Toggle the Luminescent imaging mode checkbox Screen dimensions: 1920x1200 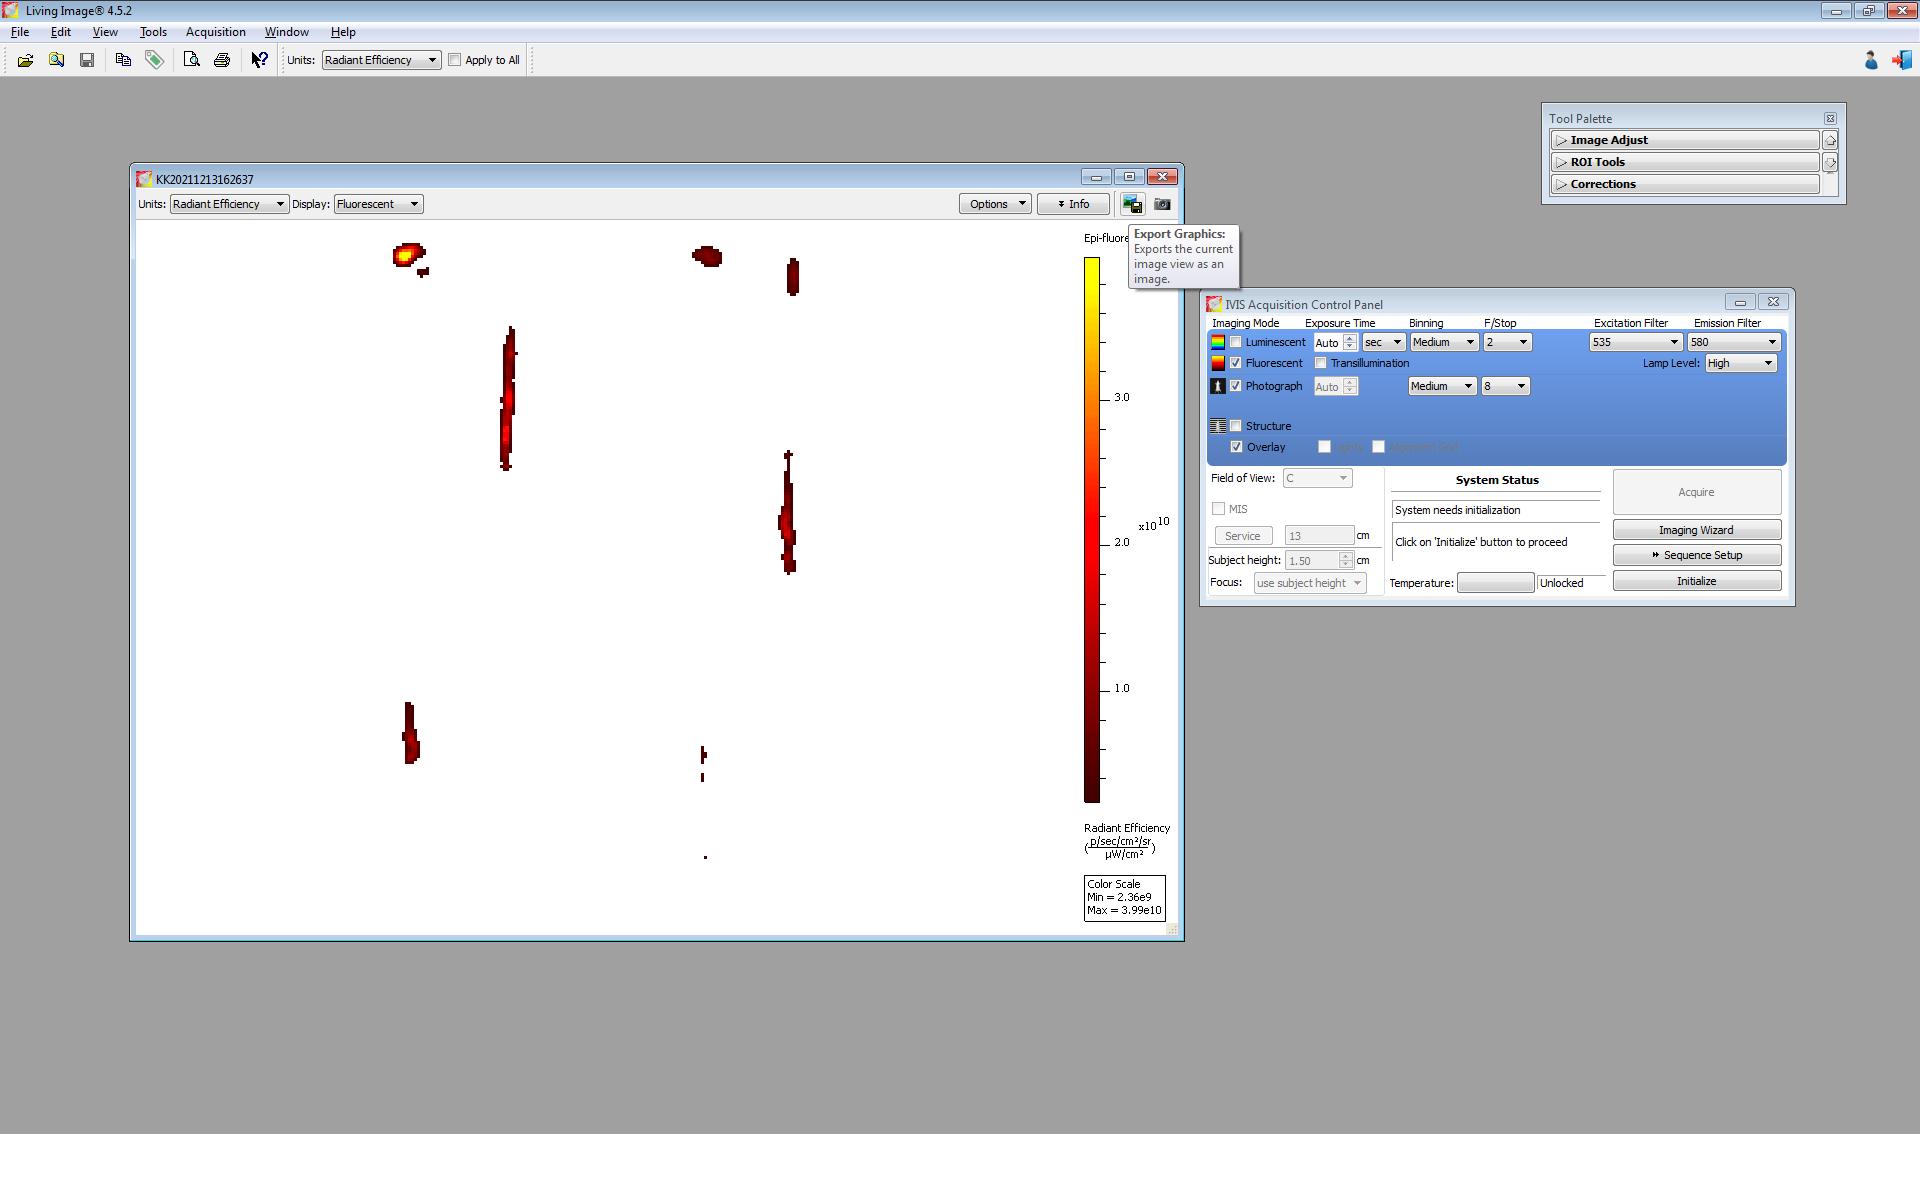(1236, 342)
